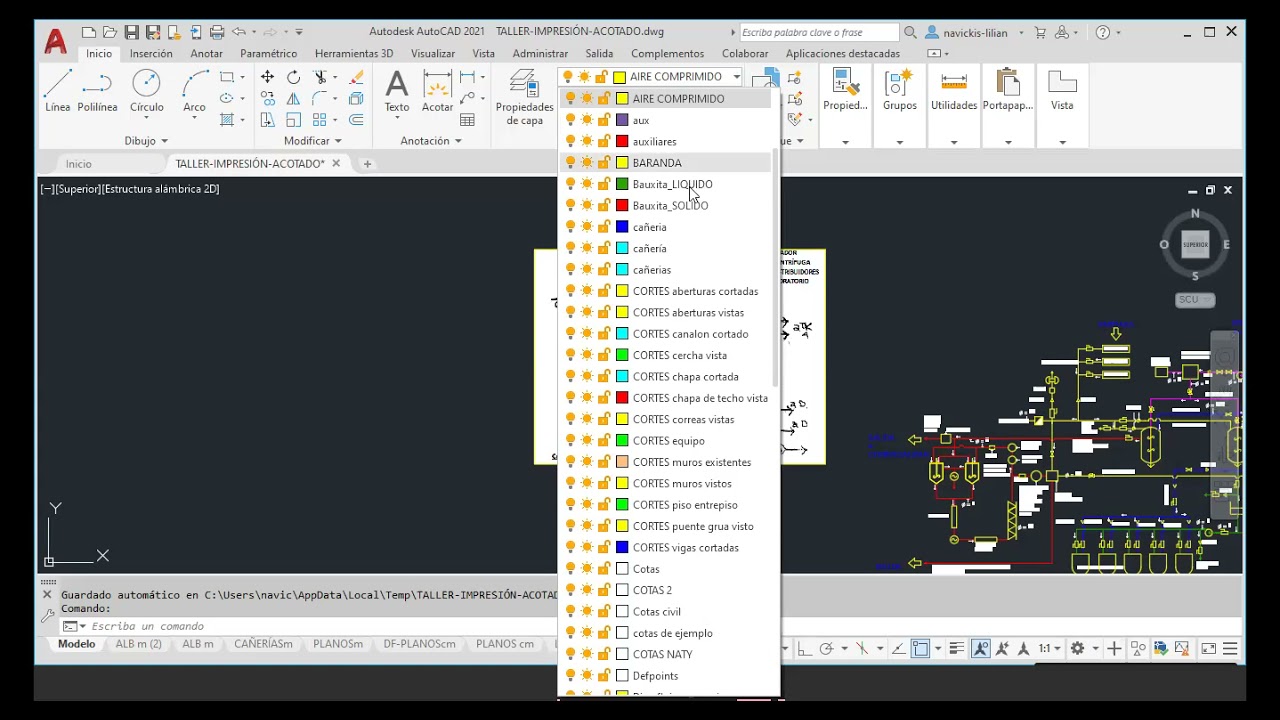Switch to the CAÑERÍASm layout tab
Image resolution: width=1280 pixels, height=720 pixels.
point(263,644)
